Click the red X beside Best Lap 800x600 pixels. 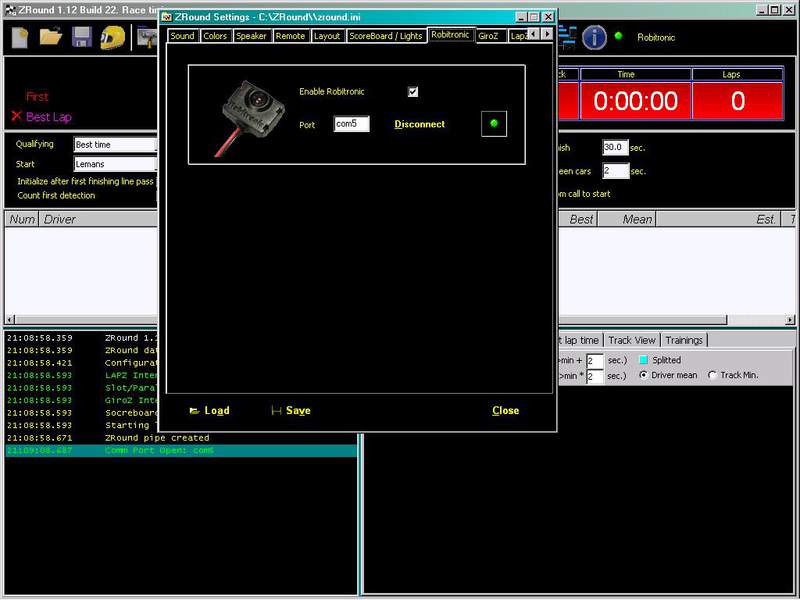click(x=16, y=116)
